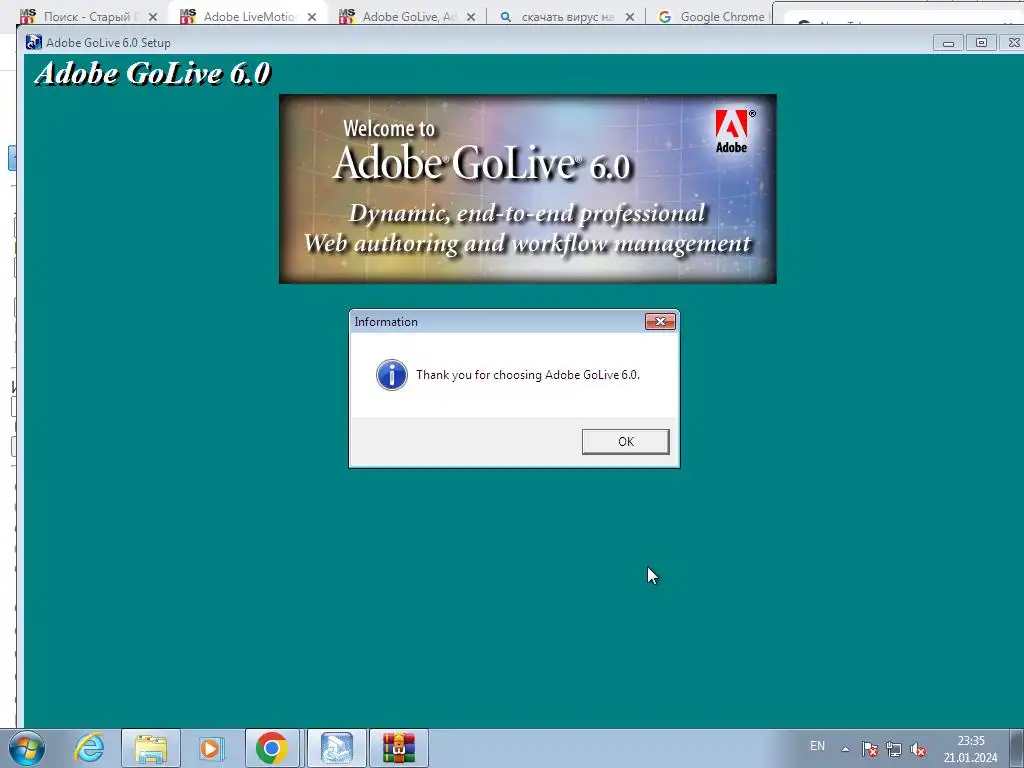Switch to Google Chrome in taskbar

[x=272, y=748]
